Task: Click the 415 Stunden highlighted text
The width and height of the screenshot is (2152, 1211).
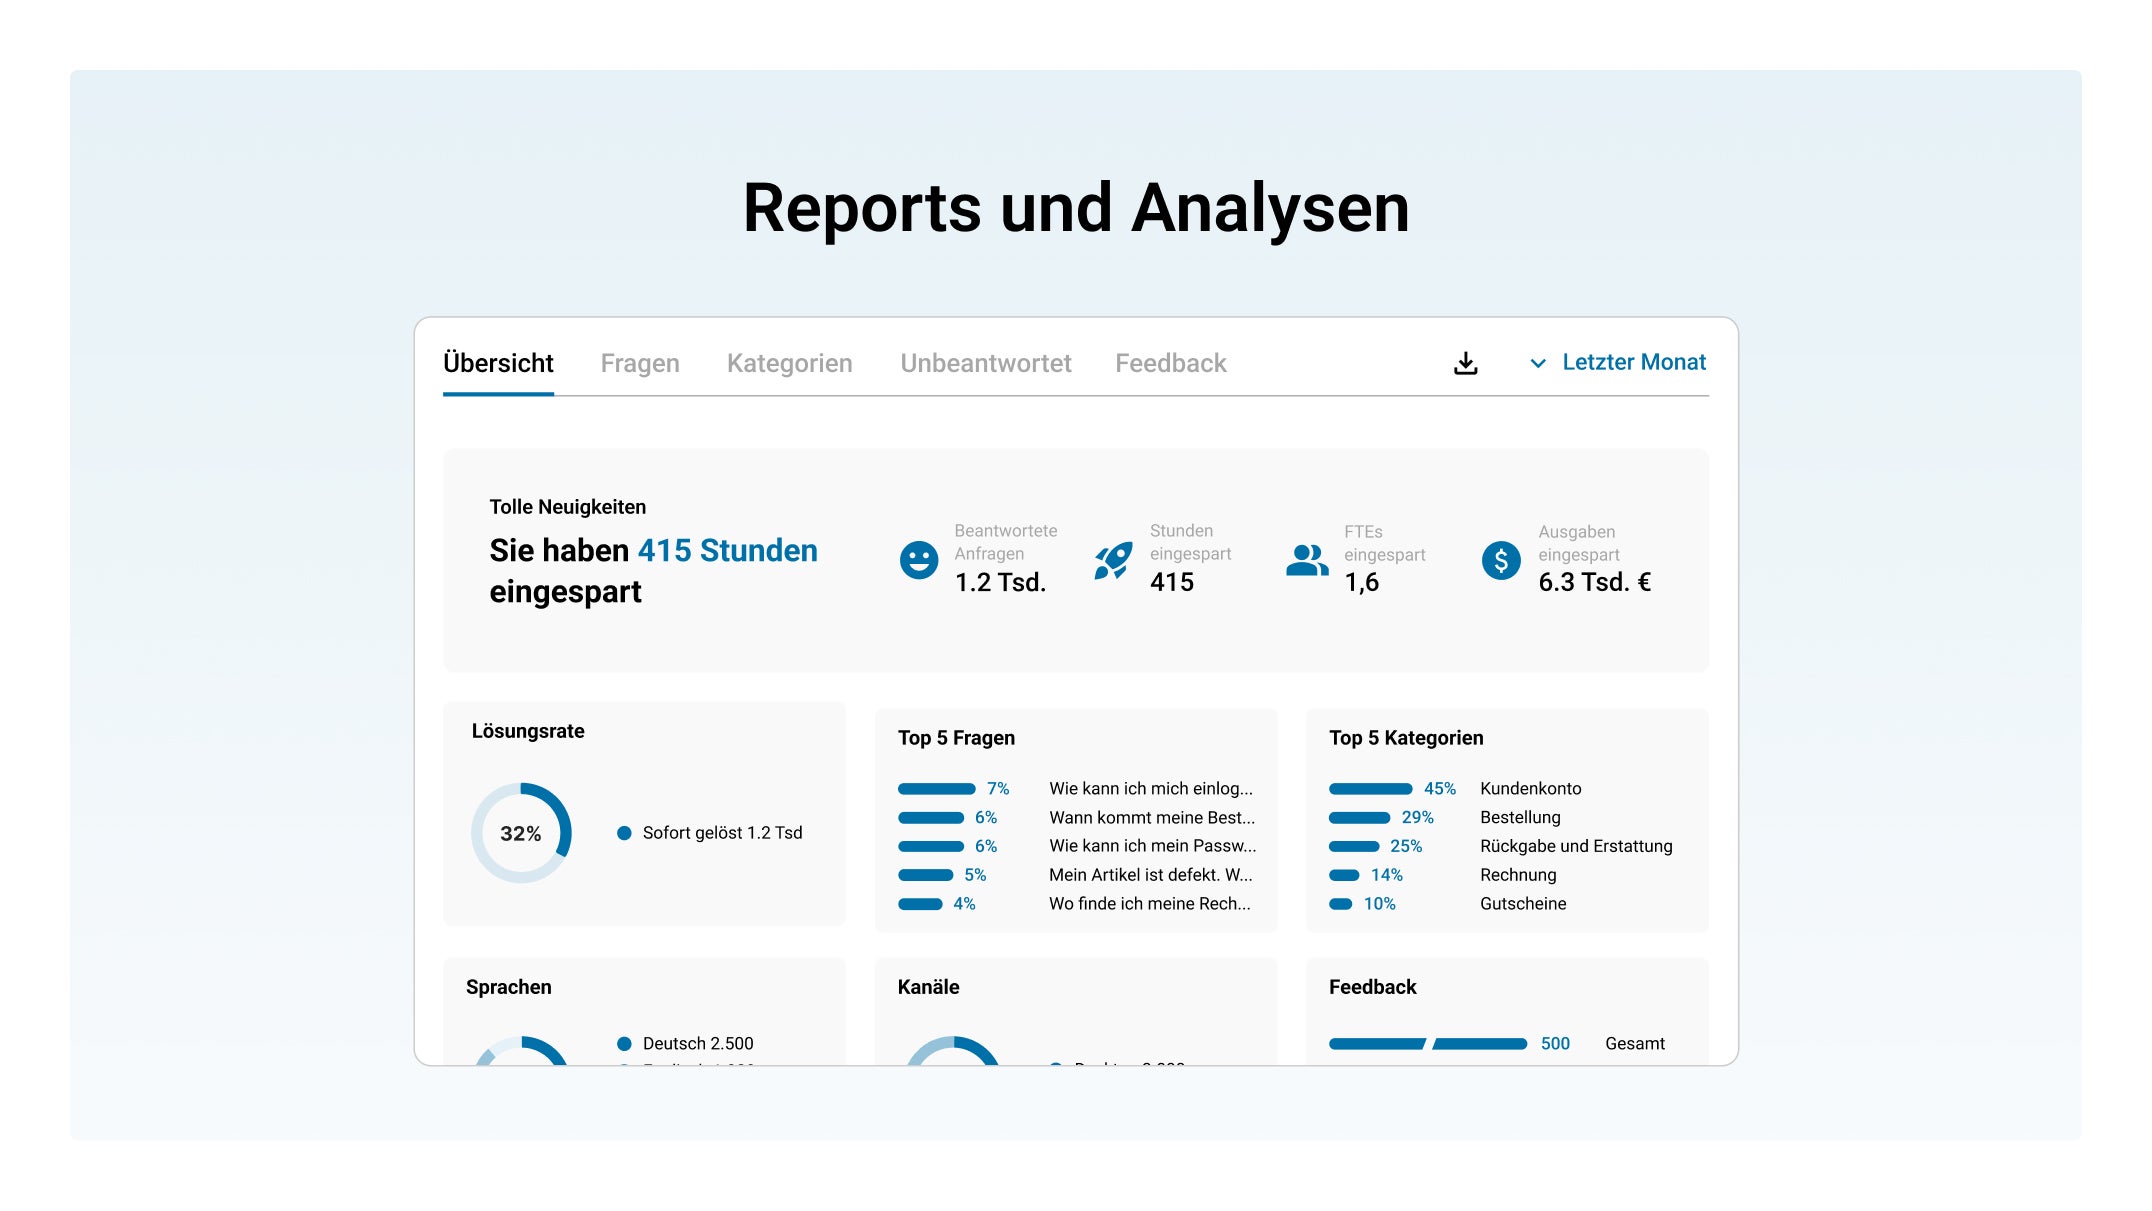Action: (727, 551)
